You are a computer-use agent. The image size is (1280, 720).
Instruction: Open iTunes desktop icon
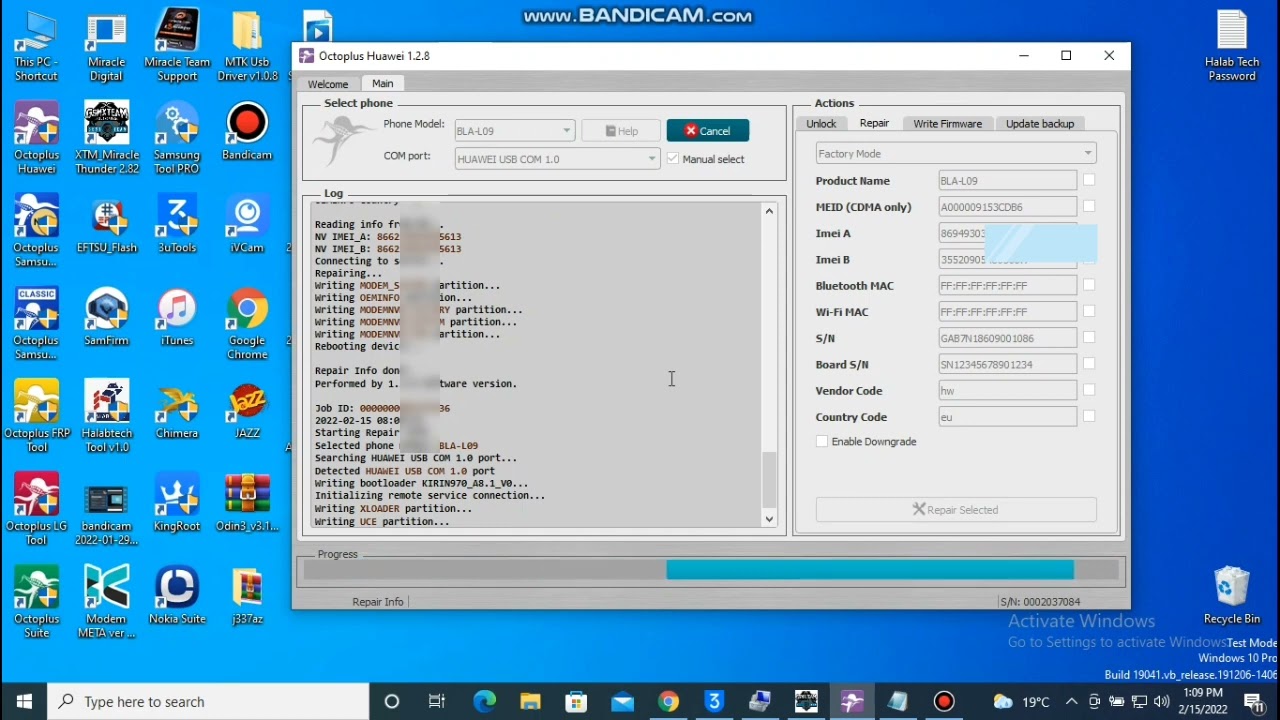tap(177, 317)
